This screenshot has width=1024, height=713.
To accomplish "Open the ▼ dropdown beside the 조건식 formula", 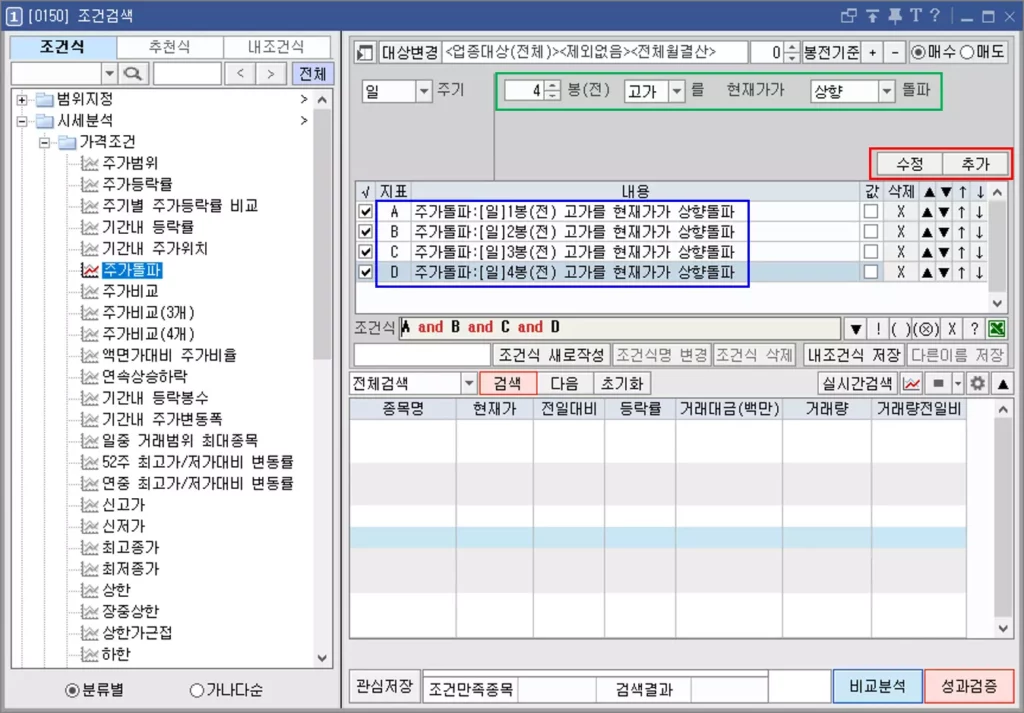I will (856, 328).
